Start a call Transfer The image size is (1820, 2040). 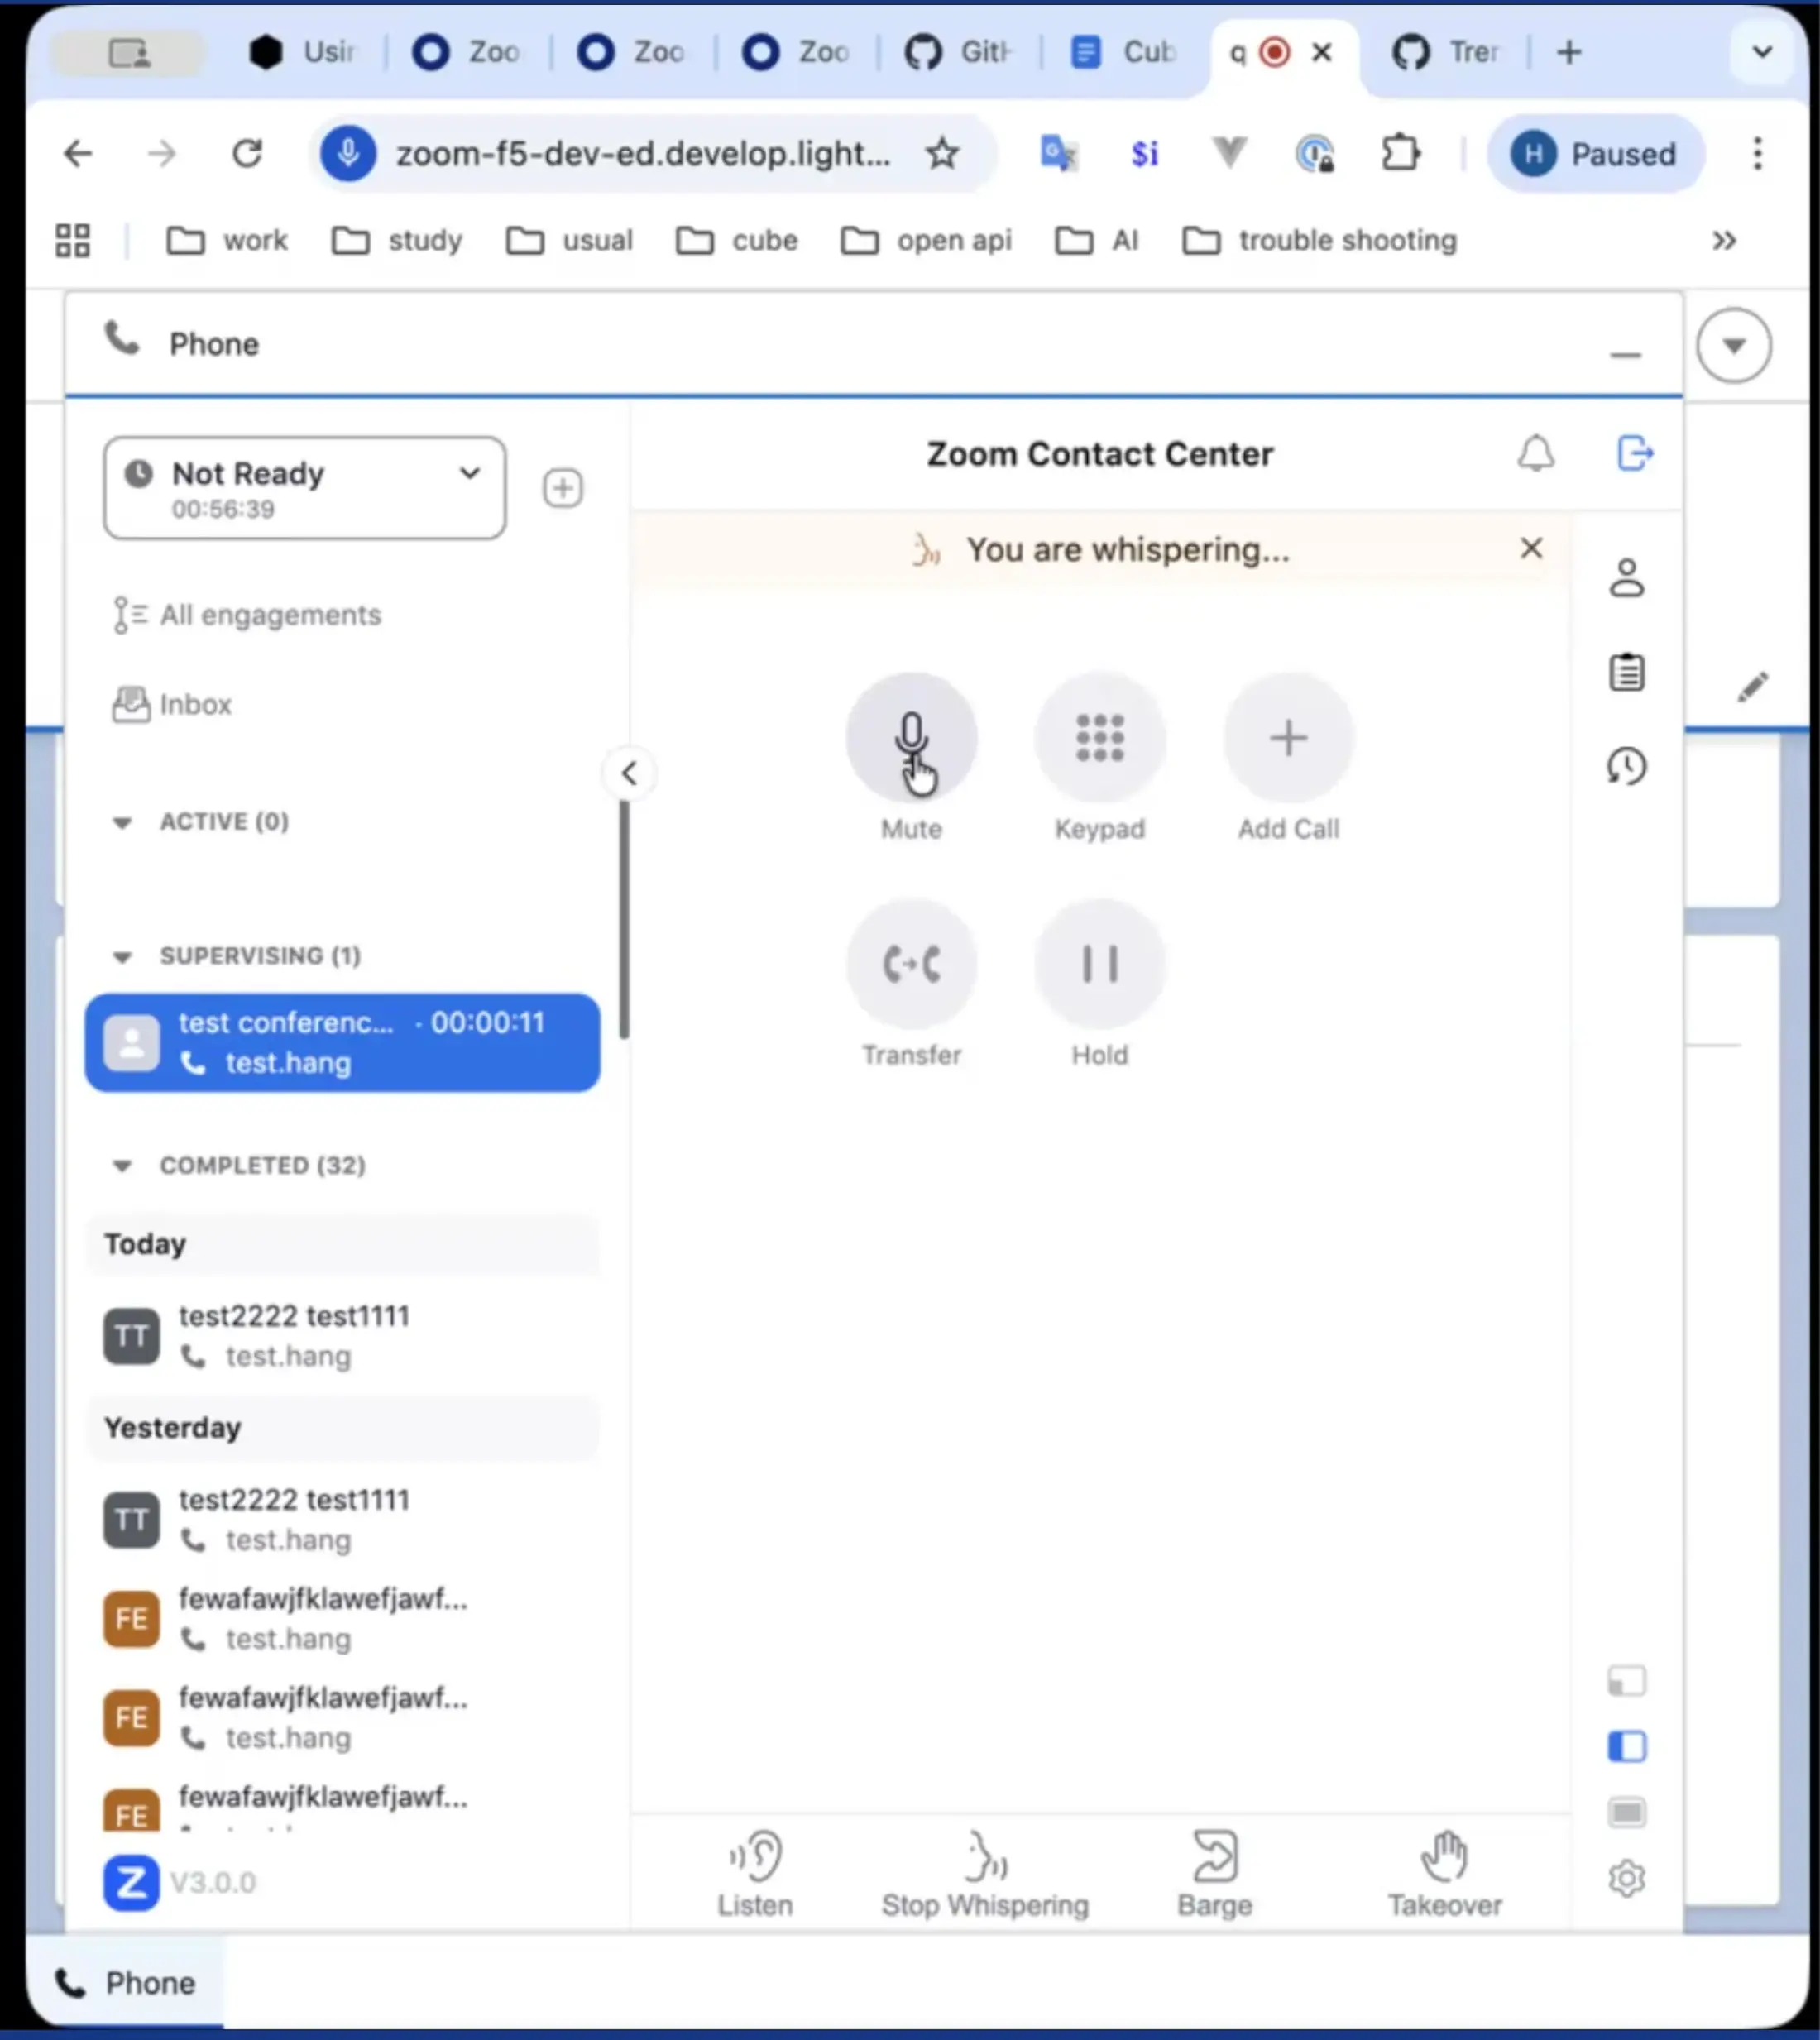(911, 964)
